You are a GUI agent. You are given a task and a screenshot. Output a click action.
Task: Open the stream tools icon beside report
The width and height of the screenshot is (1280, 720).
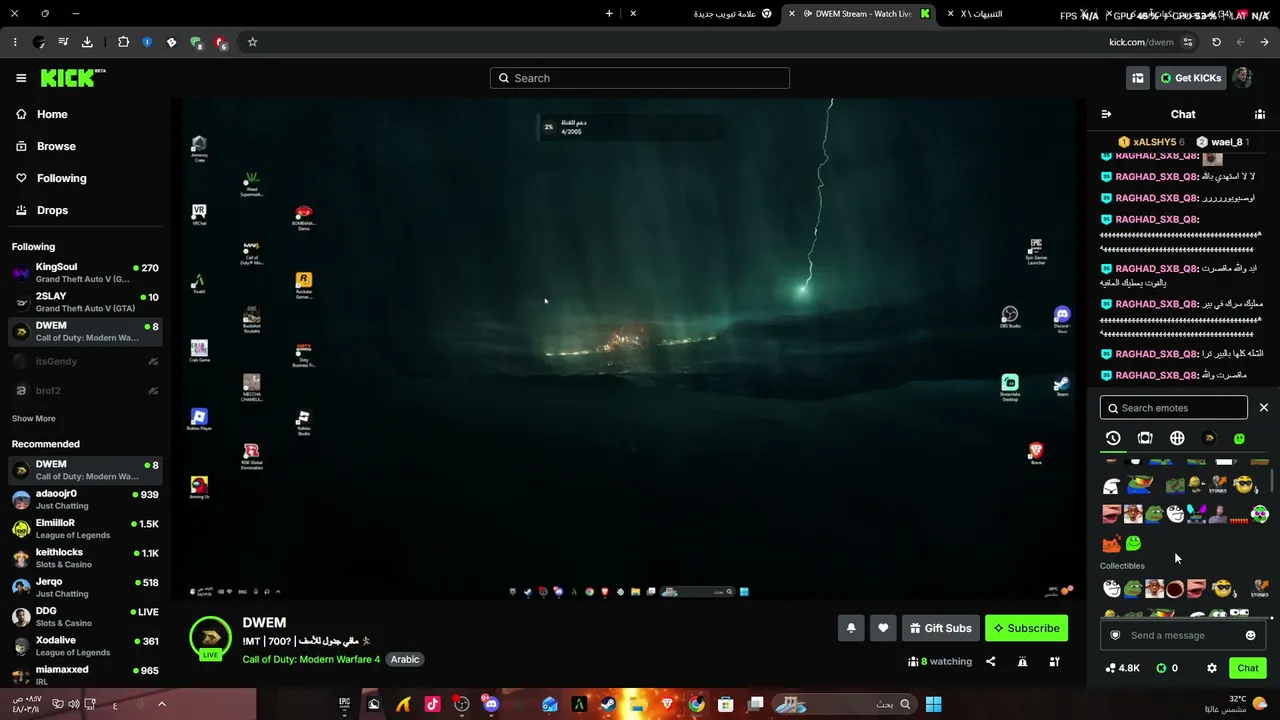1054,661
